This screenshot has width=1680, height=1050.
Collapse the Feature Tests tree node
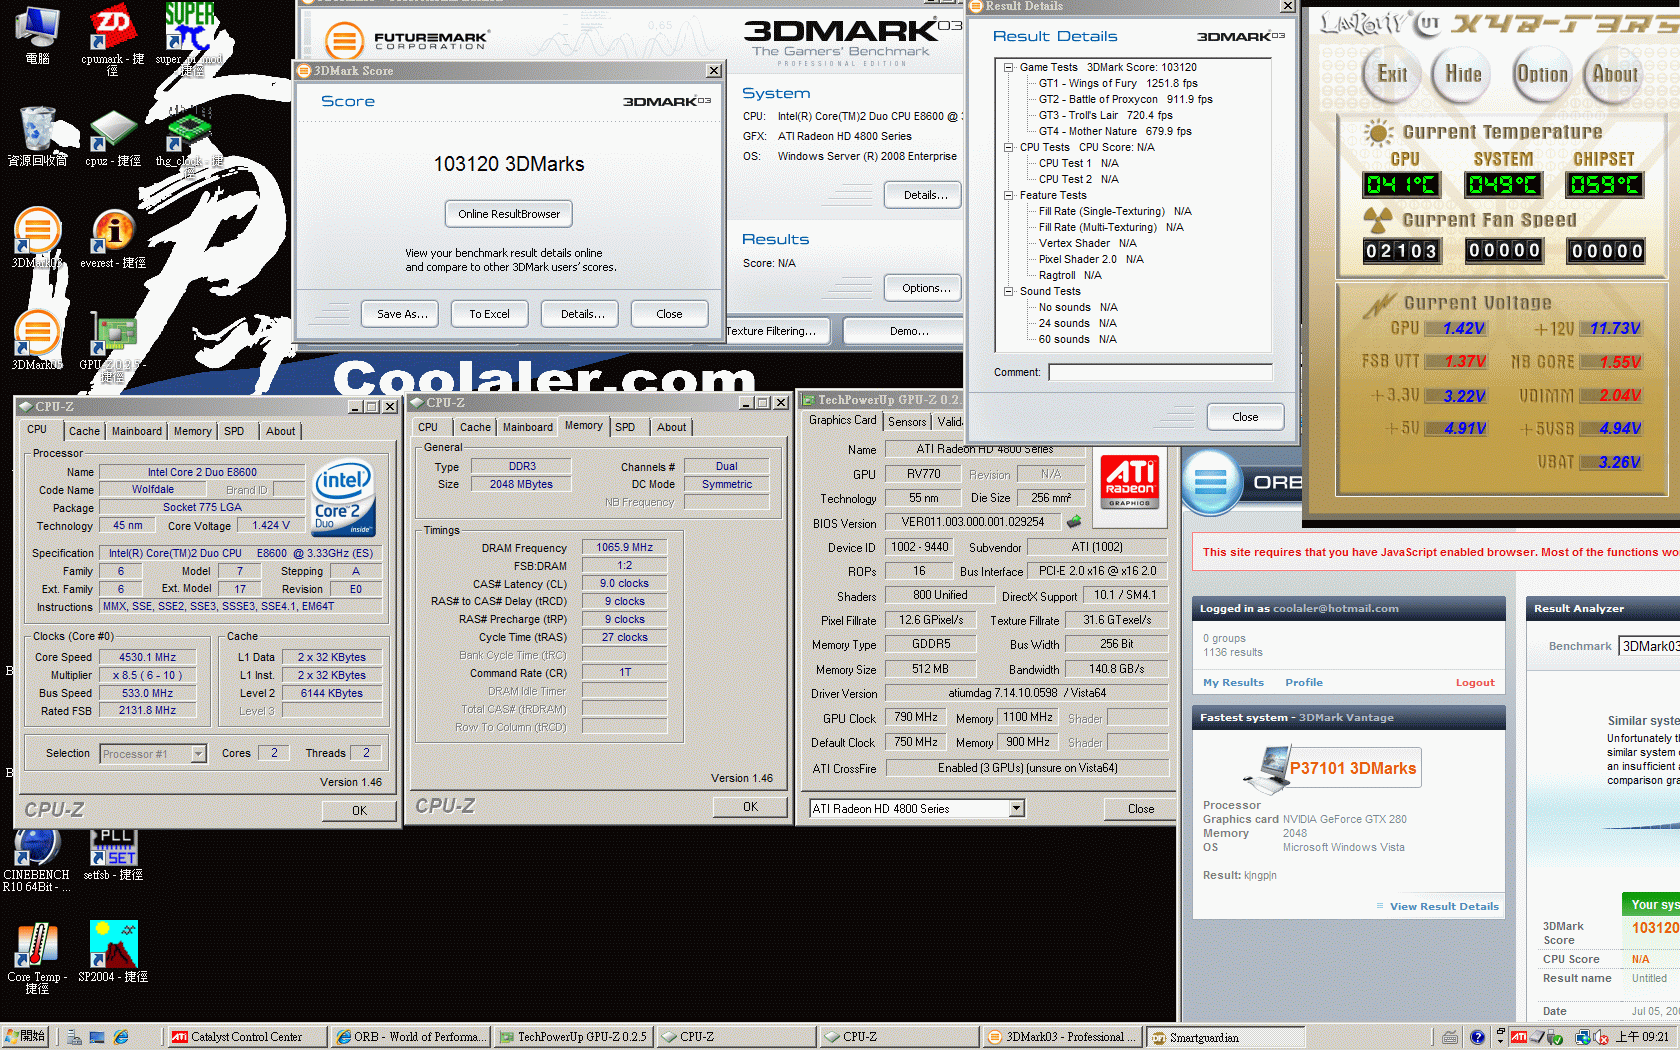click(1008, 195)
